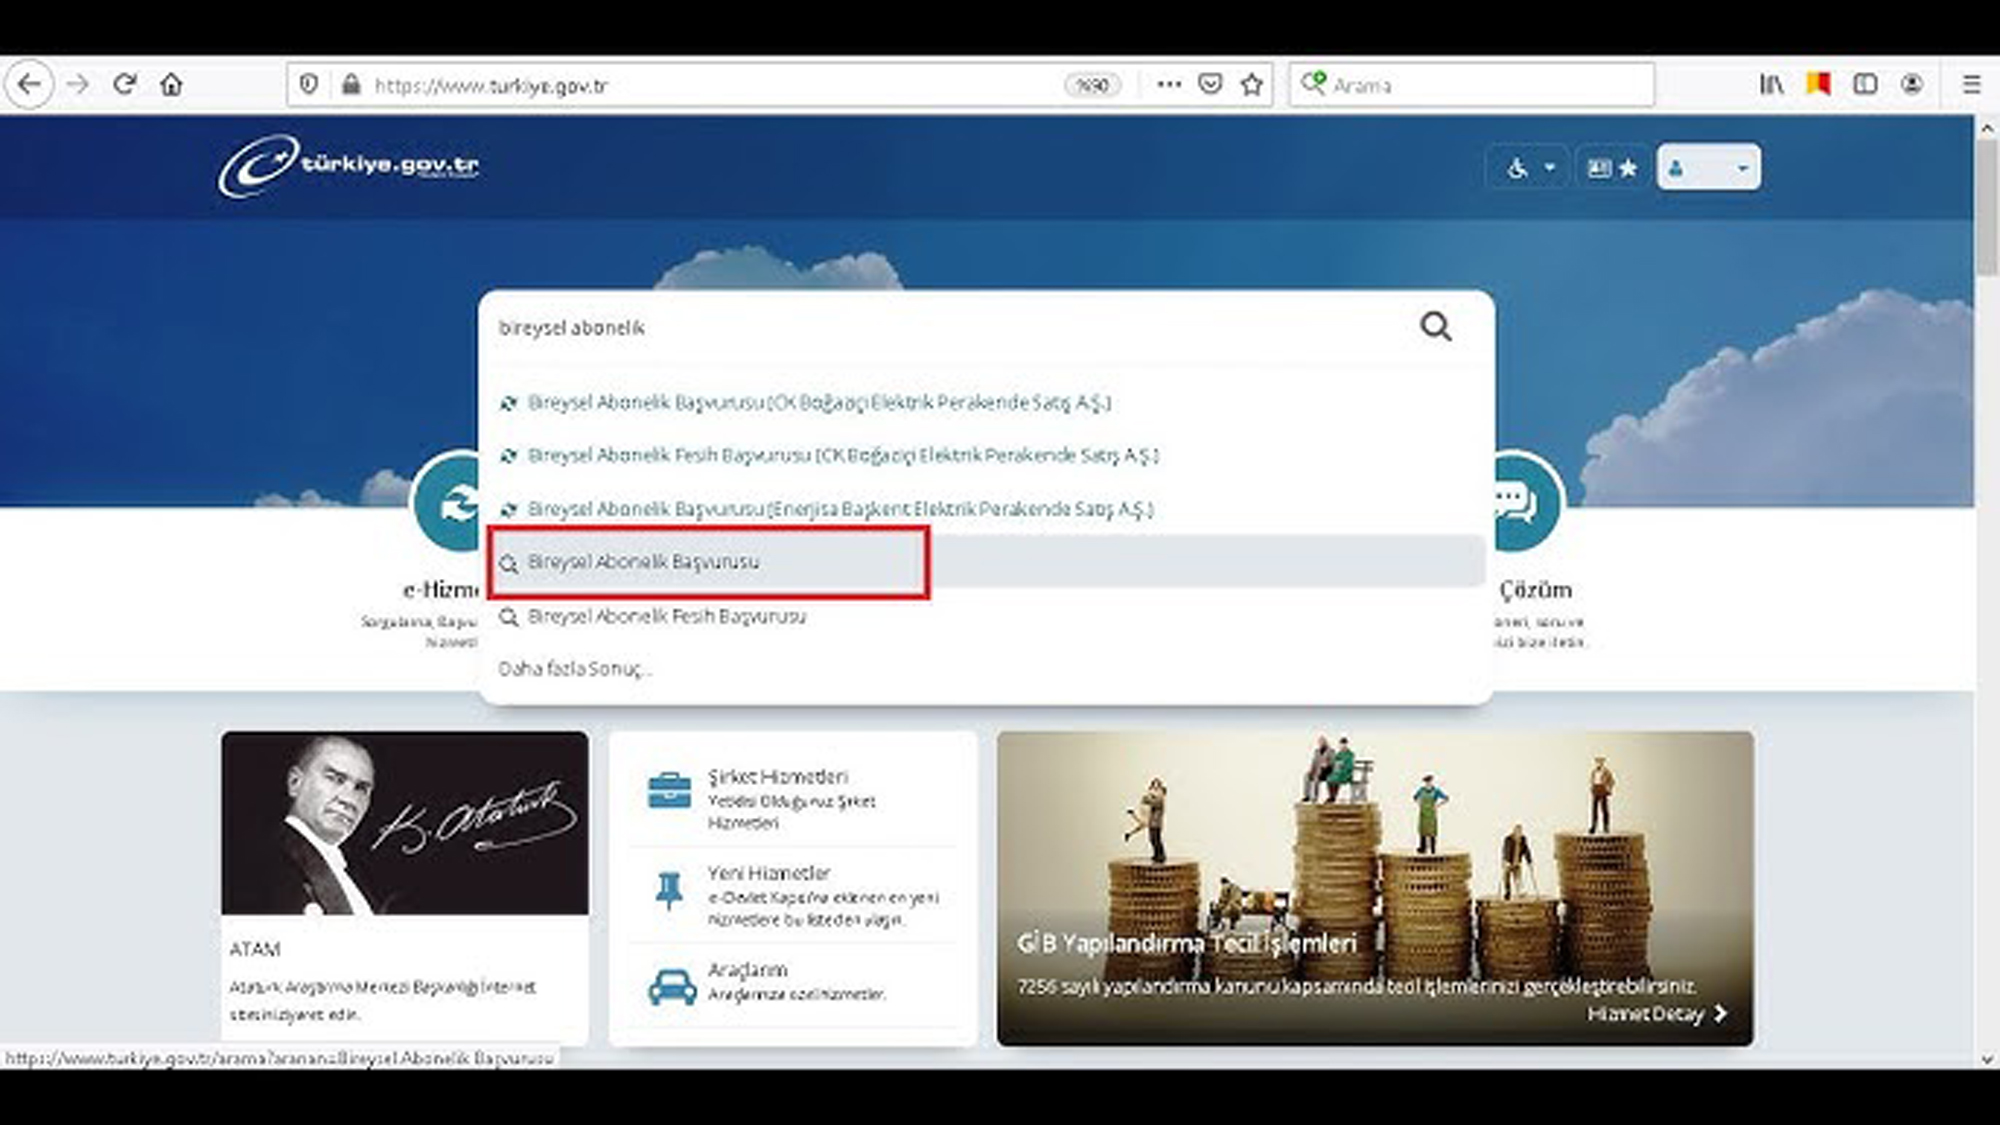This screenshot has width=2000, height=1125.
Task: Reload the page with refresh icon
Action: click(124, 85)
